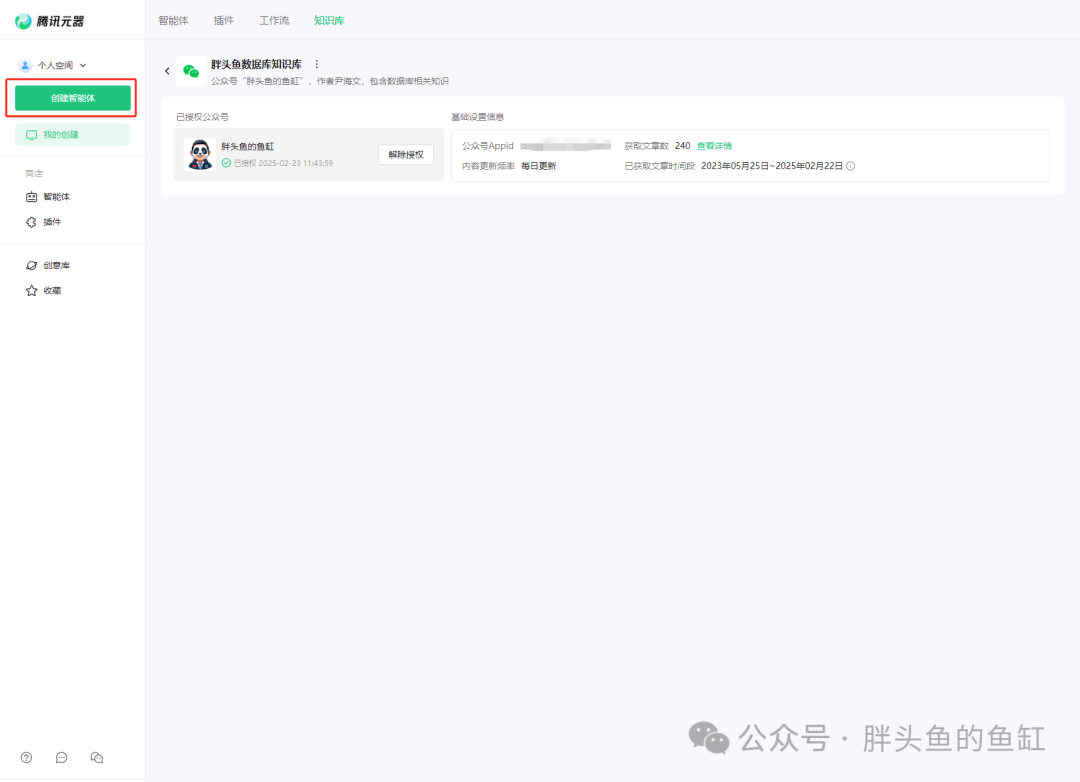Screen dimensions: 1080x782
Task: Click the 腾讯元器 logo
Action: (50, 21)
